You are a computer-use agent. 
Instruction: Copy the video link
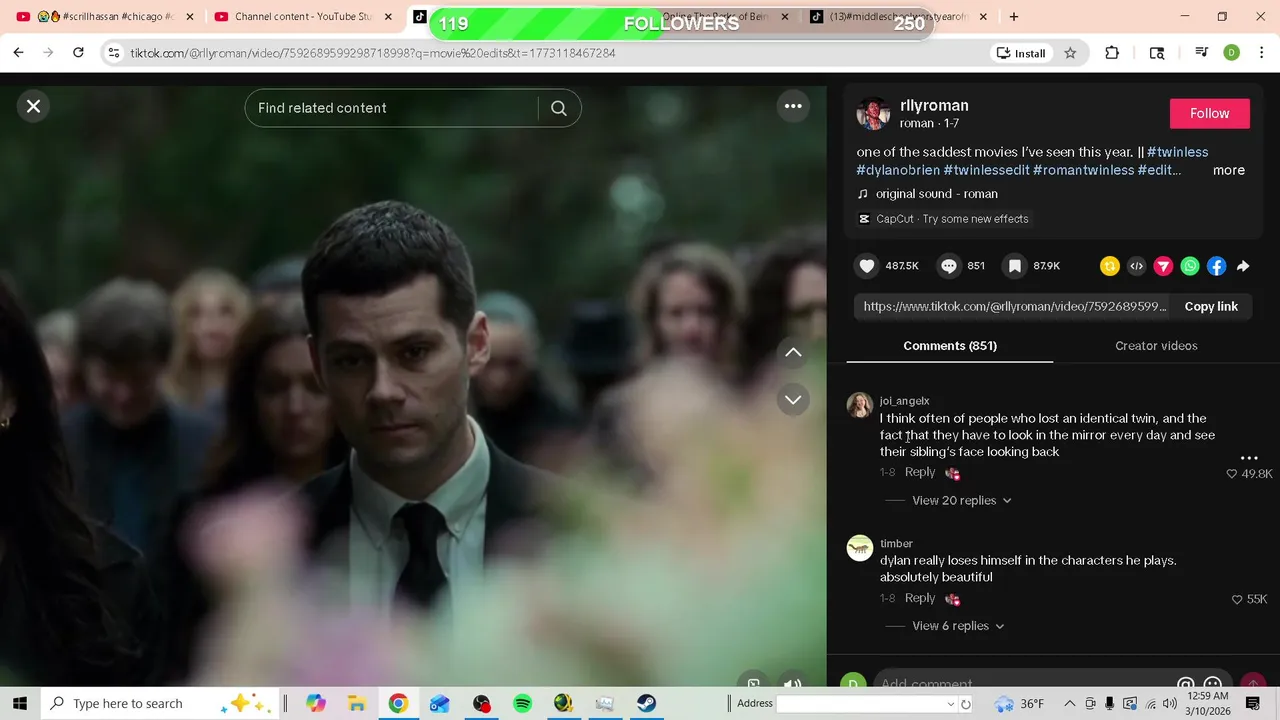tap(1211, 306)
